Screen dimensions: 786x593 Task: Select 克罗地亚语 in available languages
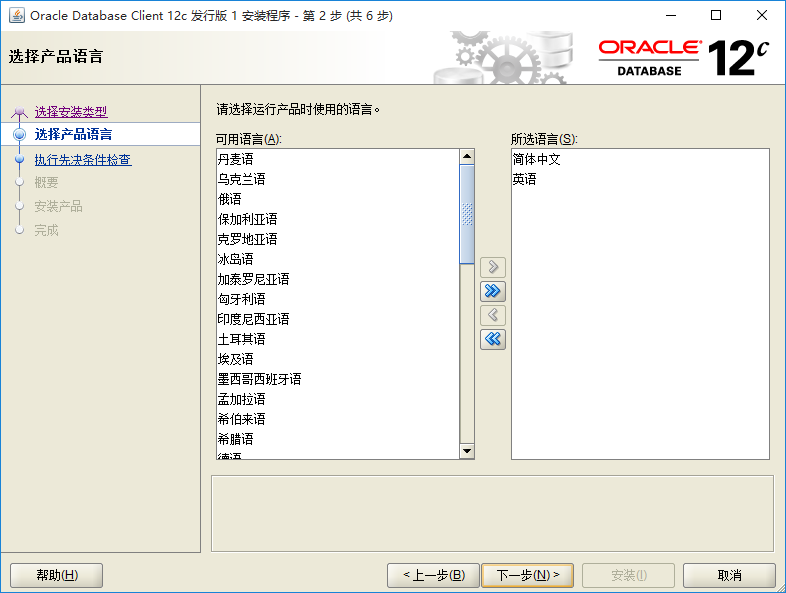coord(338,239)
